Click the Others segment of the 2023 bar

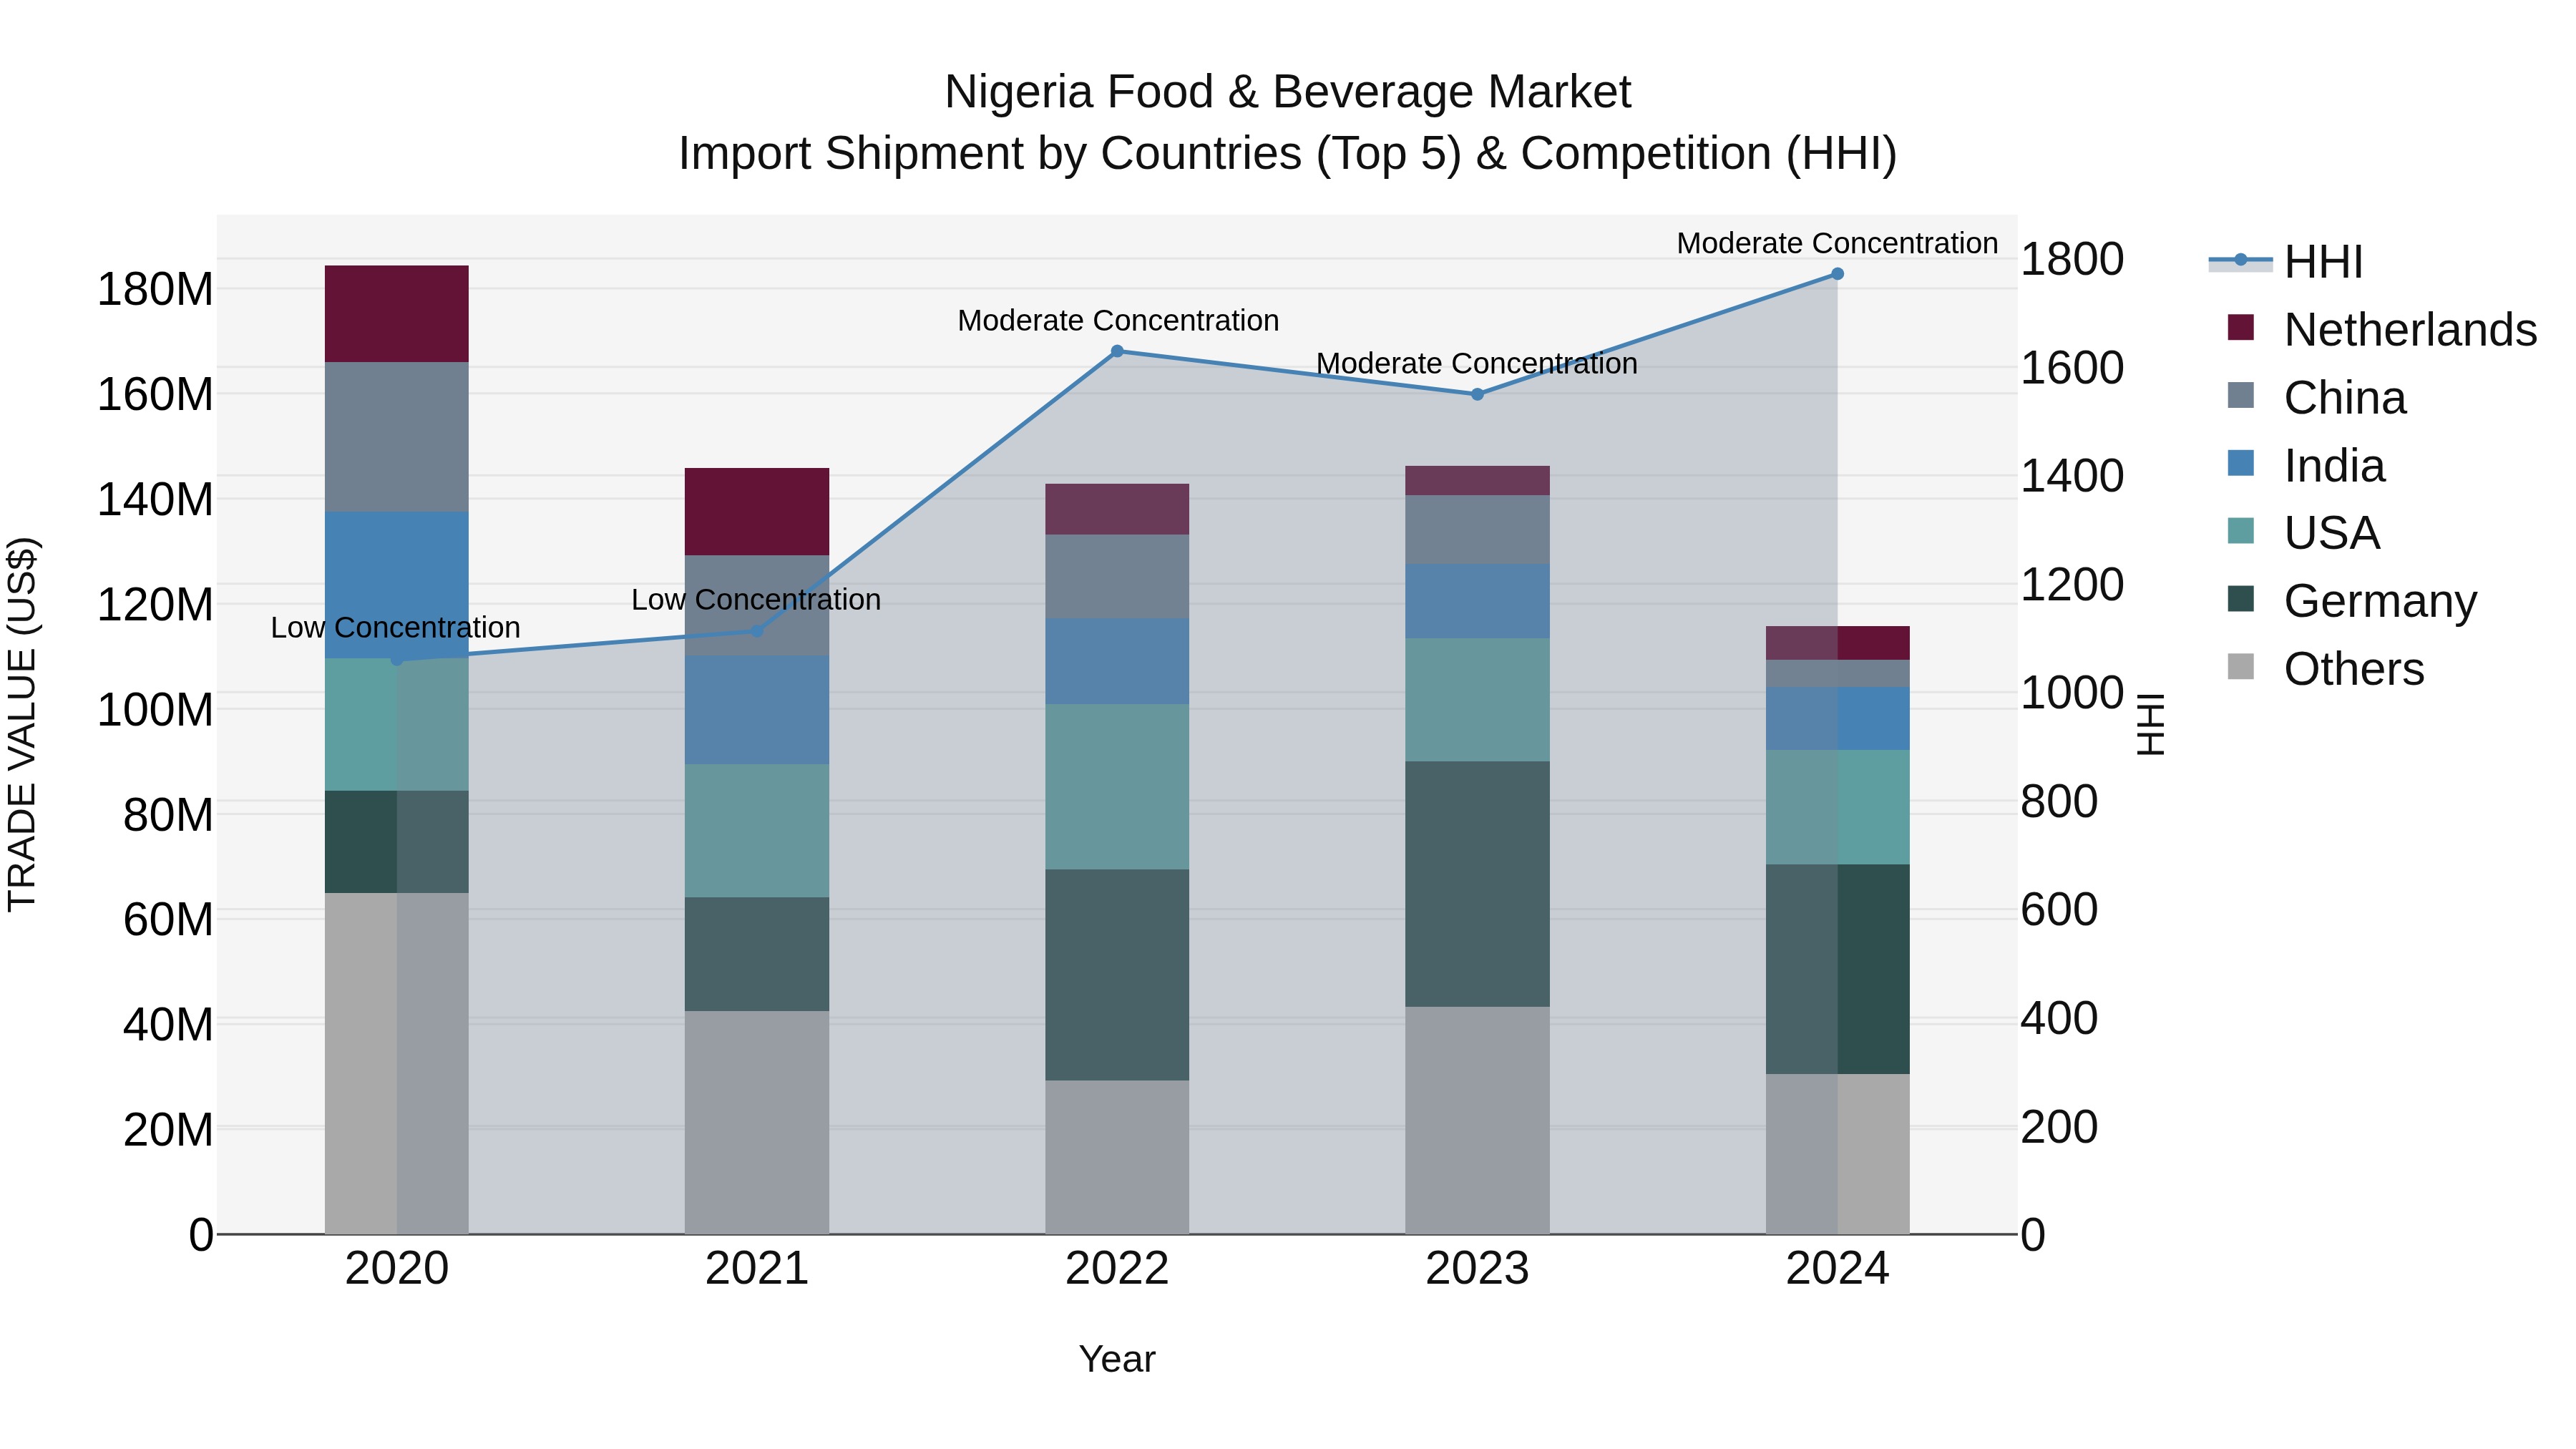pyautogui.click(x=1477, y=1120)
